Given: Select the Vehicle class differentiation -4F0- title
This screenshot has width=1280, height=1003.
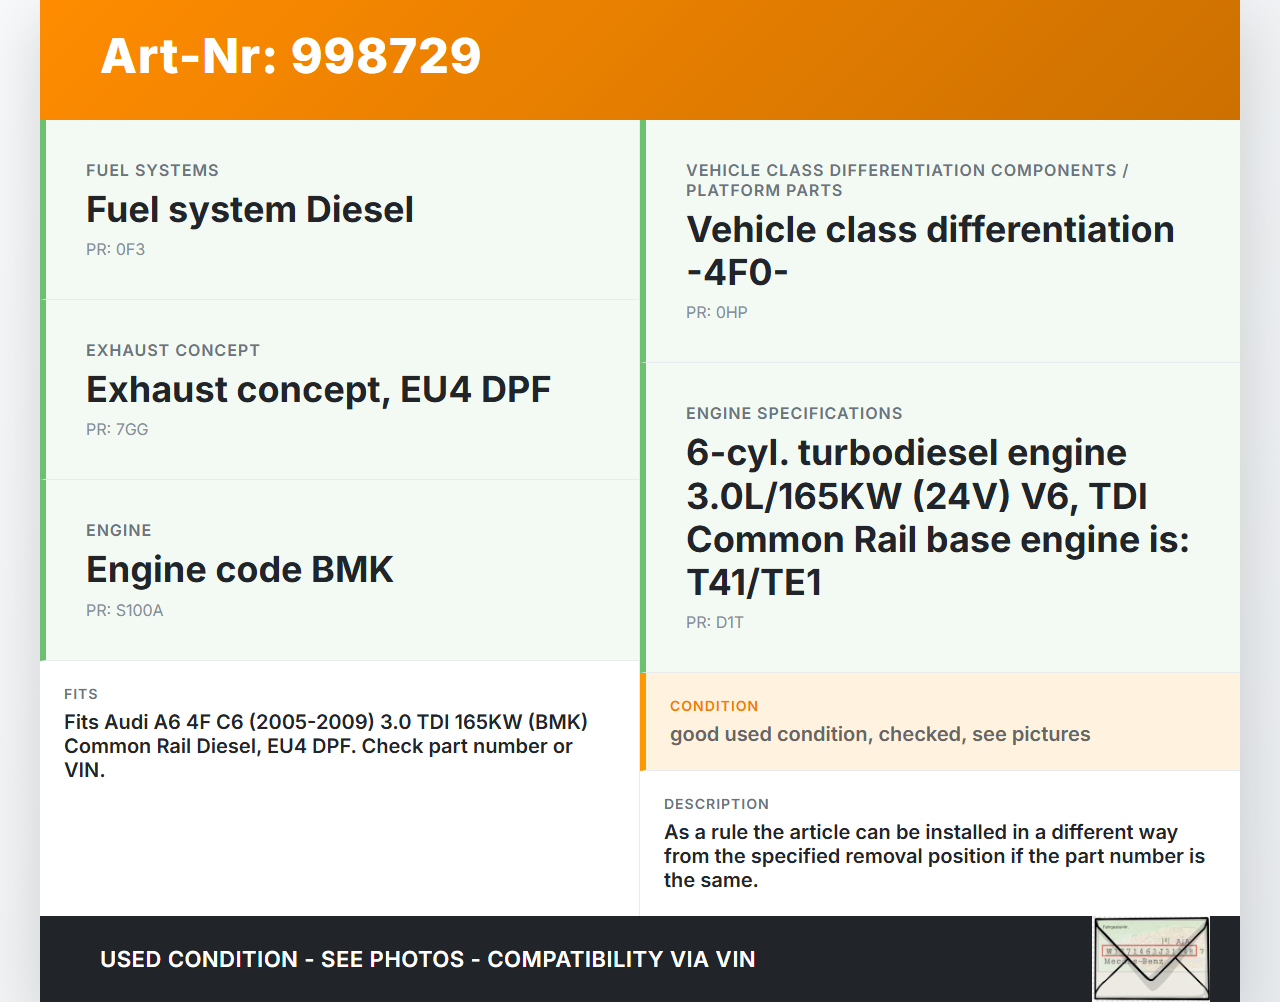Looking at the screenshot, I should (x=929, y=251).
